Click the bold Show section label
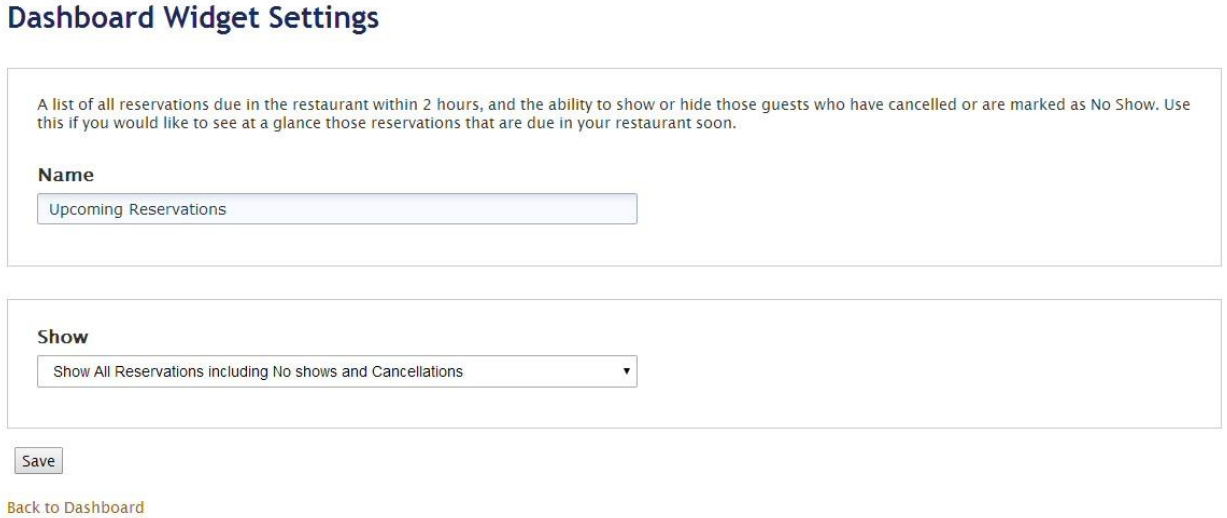This screenshot has height=518, width=1227. [x=63, y=337]
